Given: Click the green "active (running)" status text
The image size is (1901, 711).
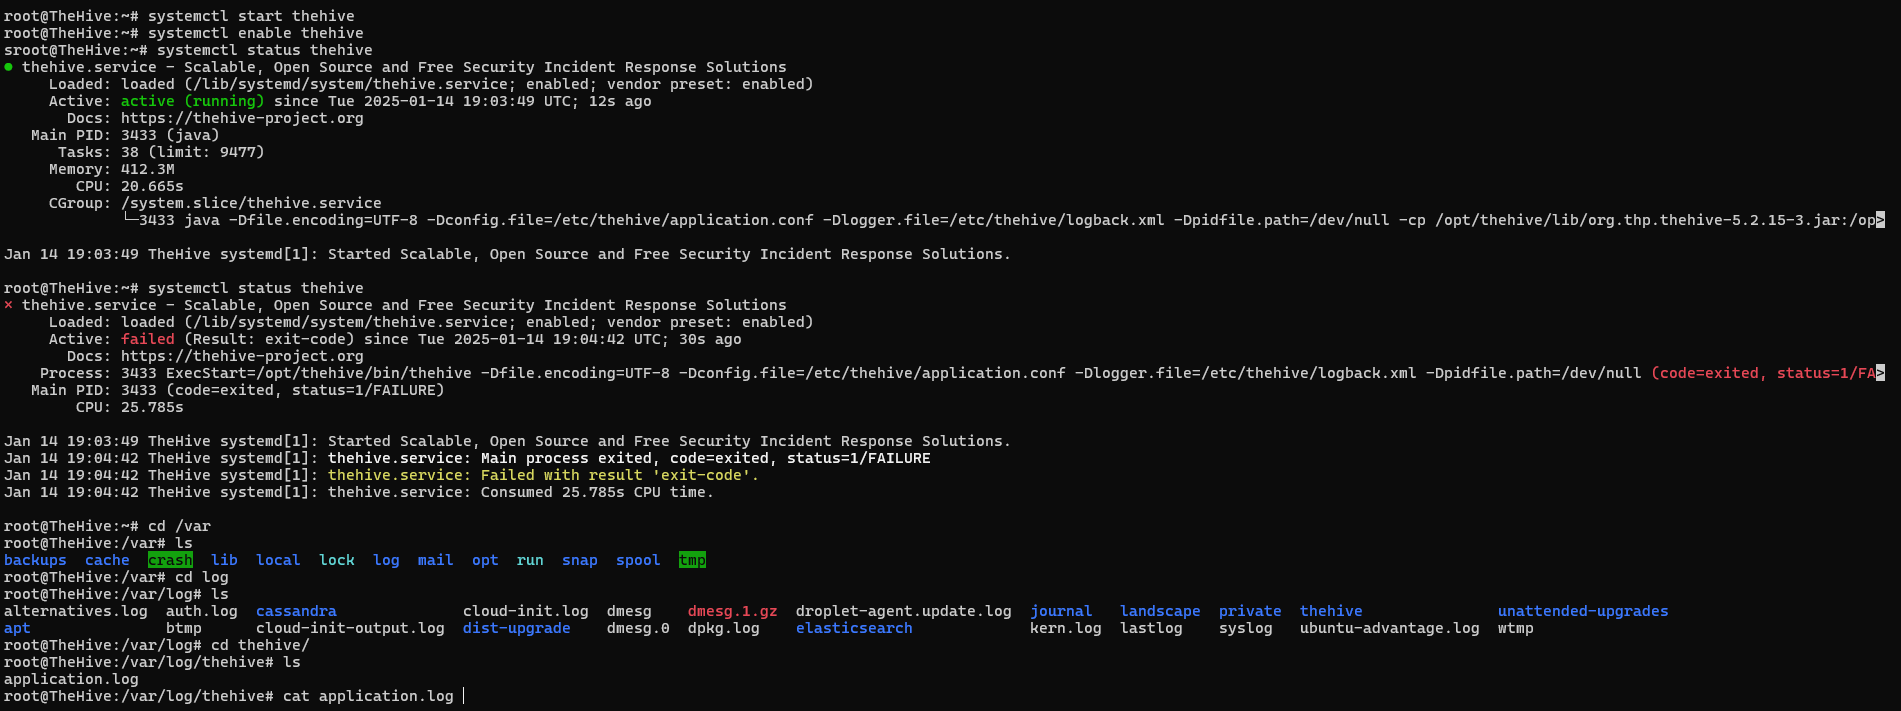Looking at the screenshot, I should coord(192,101).
